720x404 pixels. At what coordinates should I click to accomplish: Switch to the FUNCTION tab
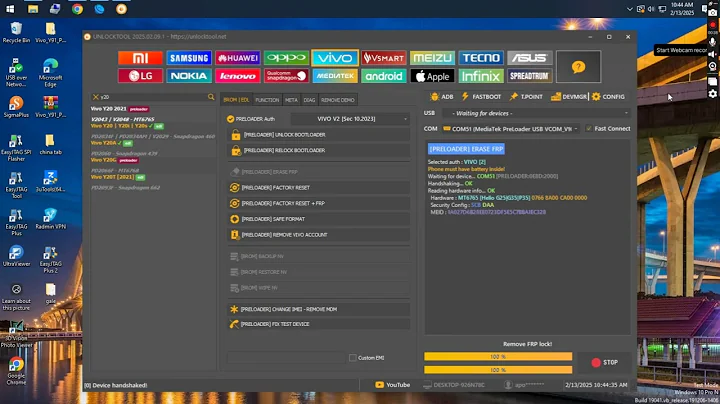coord(267,100)
